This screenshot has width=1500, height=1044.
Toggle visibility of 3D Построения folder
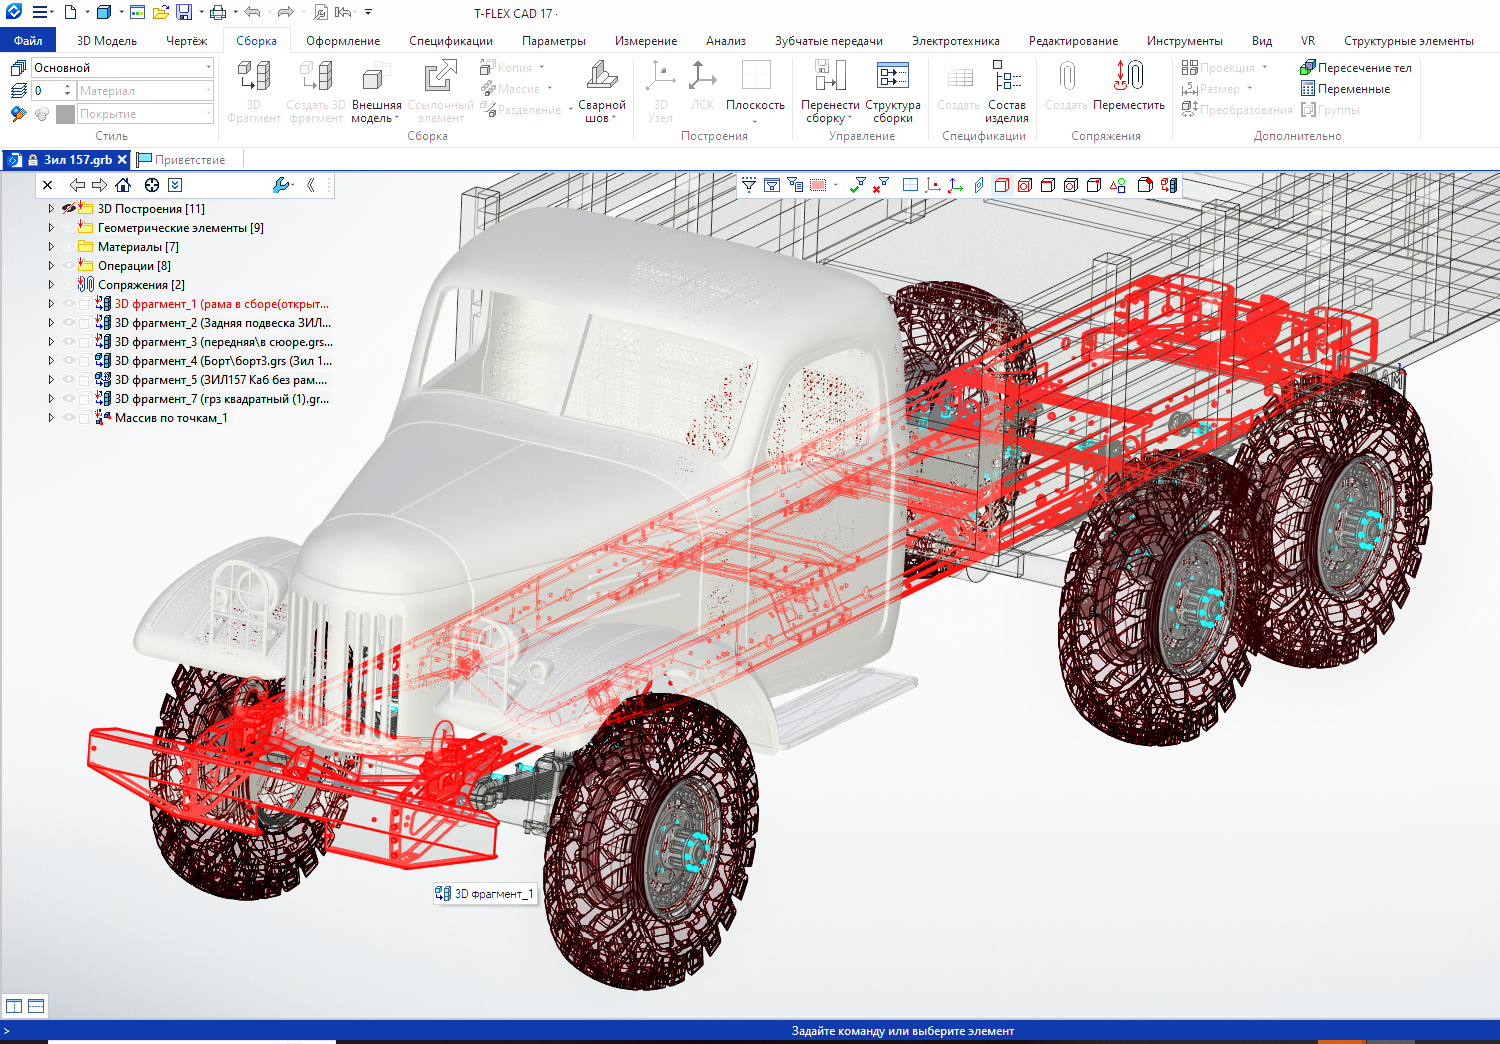[69, 209]
